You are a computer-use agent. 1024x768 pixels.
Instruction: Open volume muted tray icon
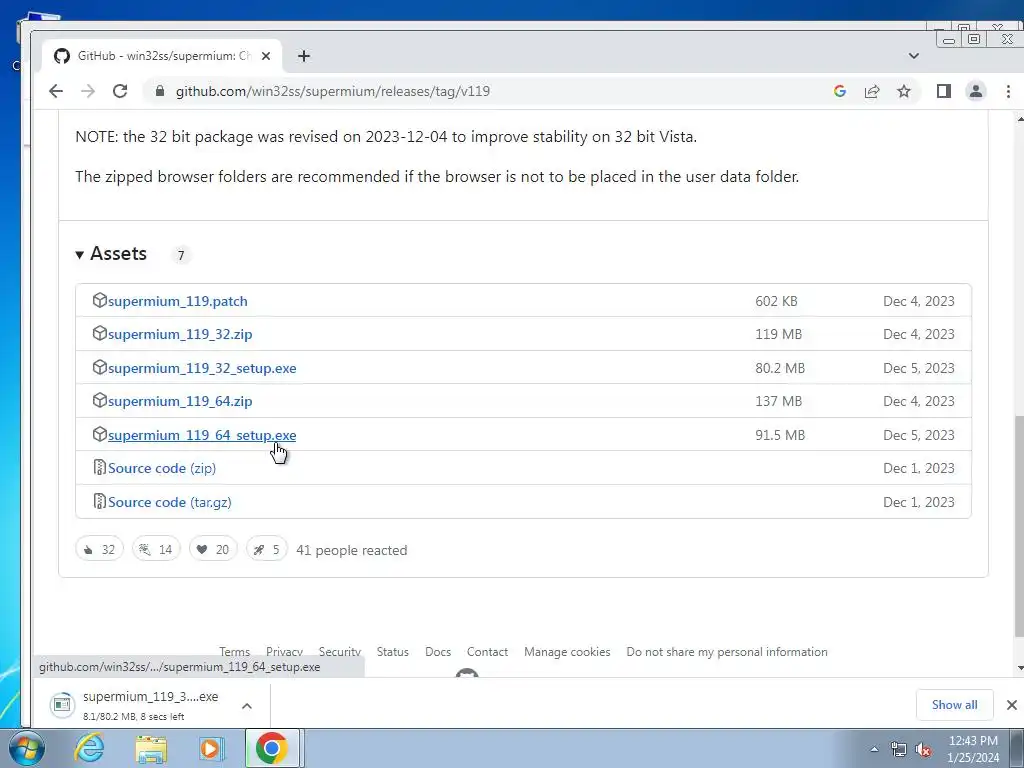923,749
